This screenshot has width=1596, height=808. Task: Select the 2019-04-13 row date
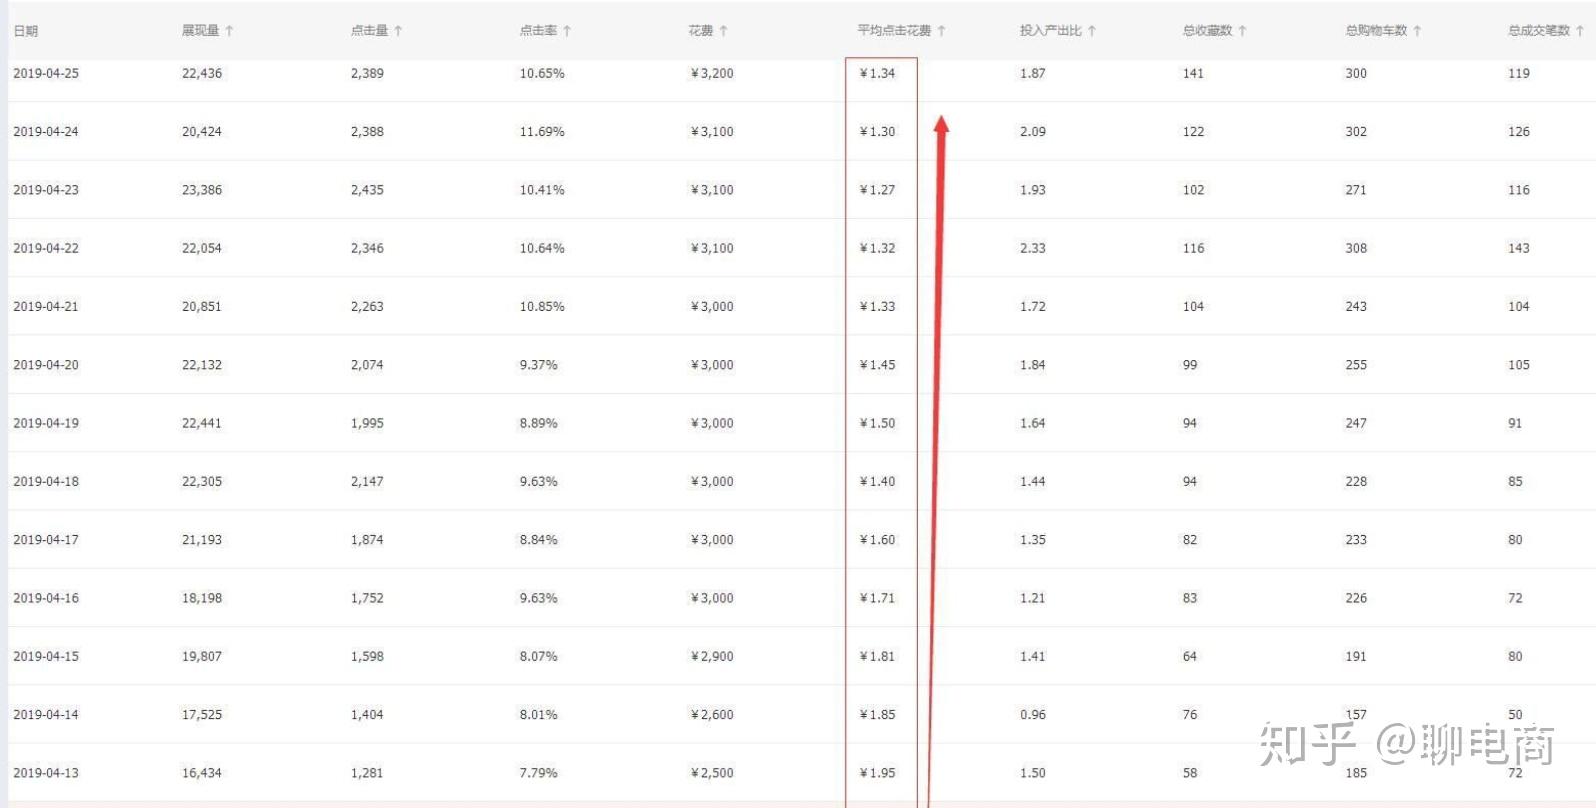[x=46, y=773]
